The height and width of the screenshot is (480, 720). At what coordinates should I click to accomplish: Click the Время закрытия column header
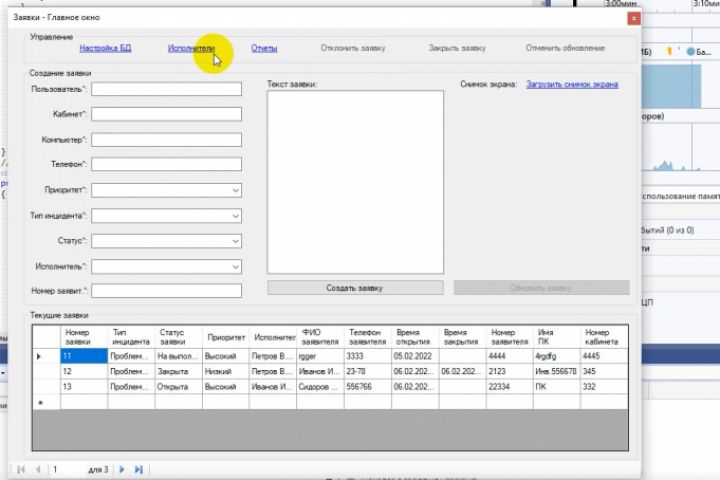pyautogui.click(x=462, y=337)
